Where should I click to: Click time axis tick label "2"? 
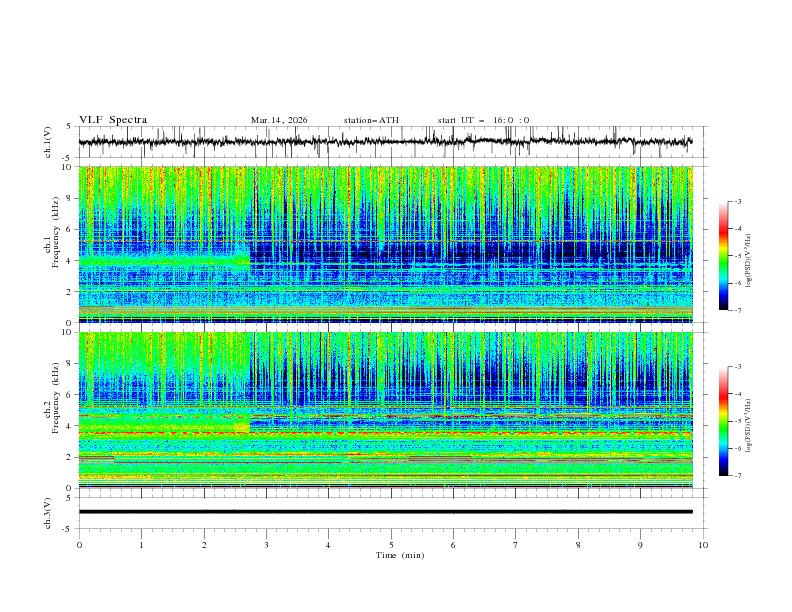(204, 545)
